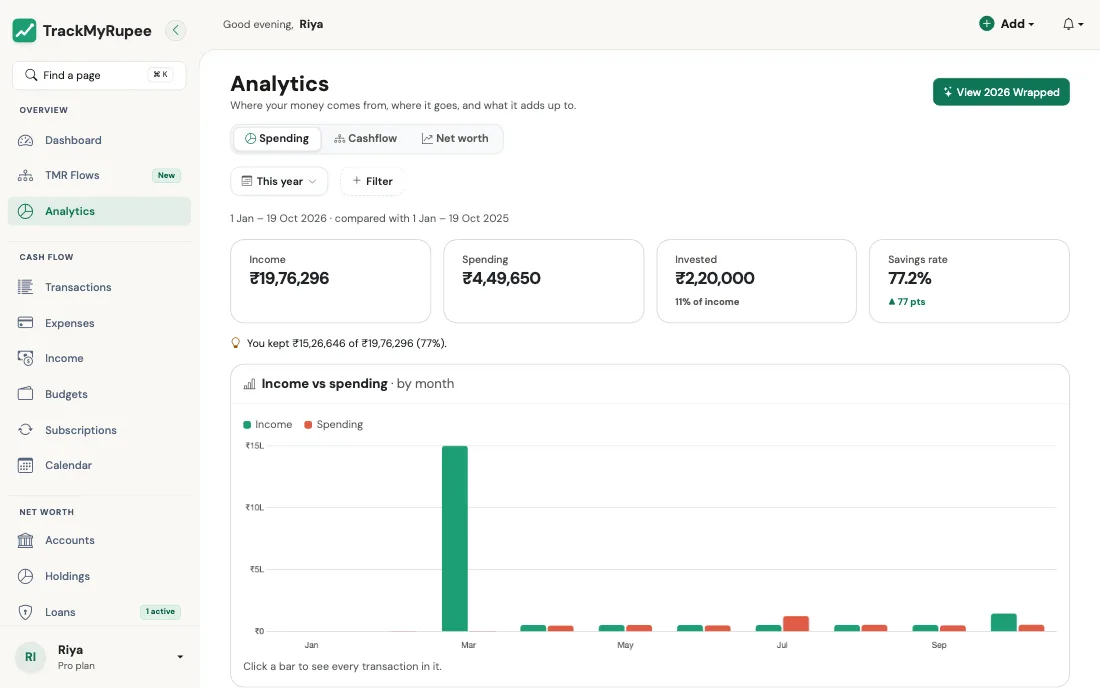Click the 1 active badge beside Loans
Screen dimensions: 1100x688
[161, 612]
